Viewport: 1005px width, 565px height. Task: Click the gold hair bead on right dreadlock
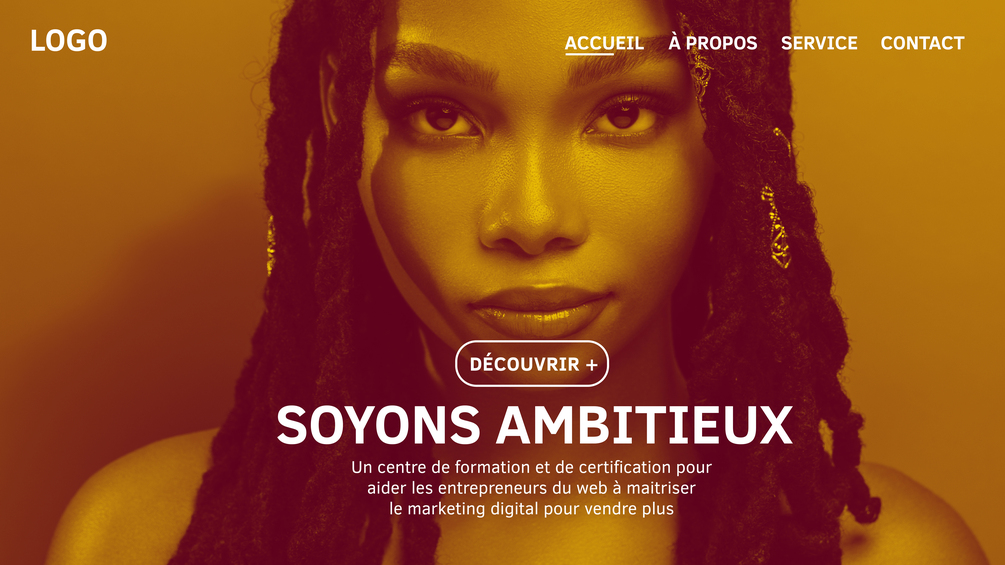coord(776,227)
